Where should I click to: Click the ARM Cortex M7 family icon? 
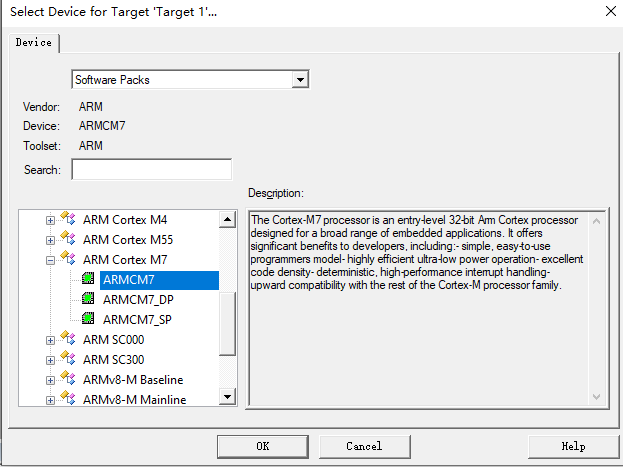click(68, 258)
